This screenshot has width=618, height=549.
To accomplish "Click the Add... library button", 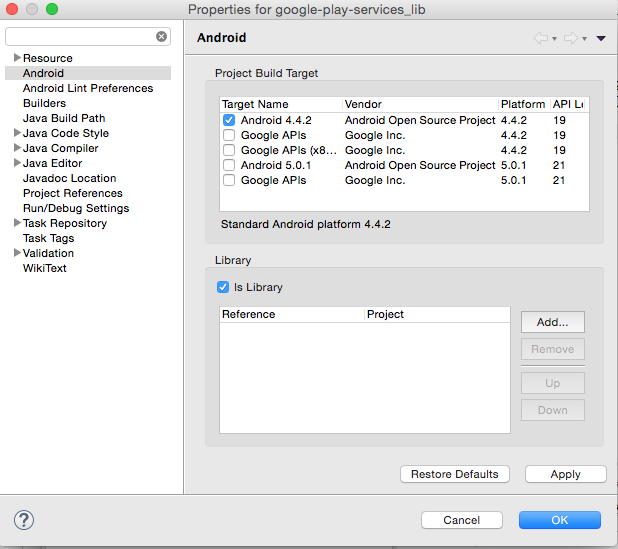I will pyautogui.click(x=553, y=322).
